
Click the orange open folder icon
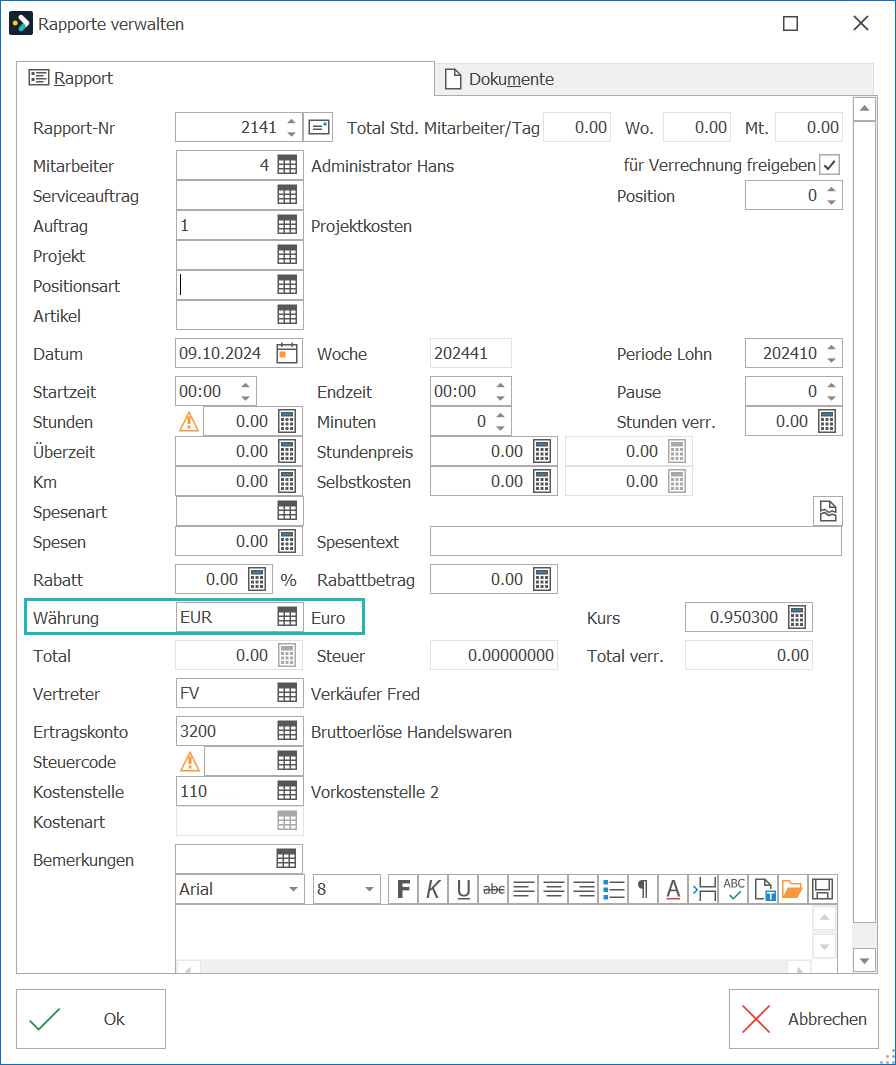[792, 888]
